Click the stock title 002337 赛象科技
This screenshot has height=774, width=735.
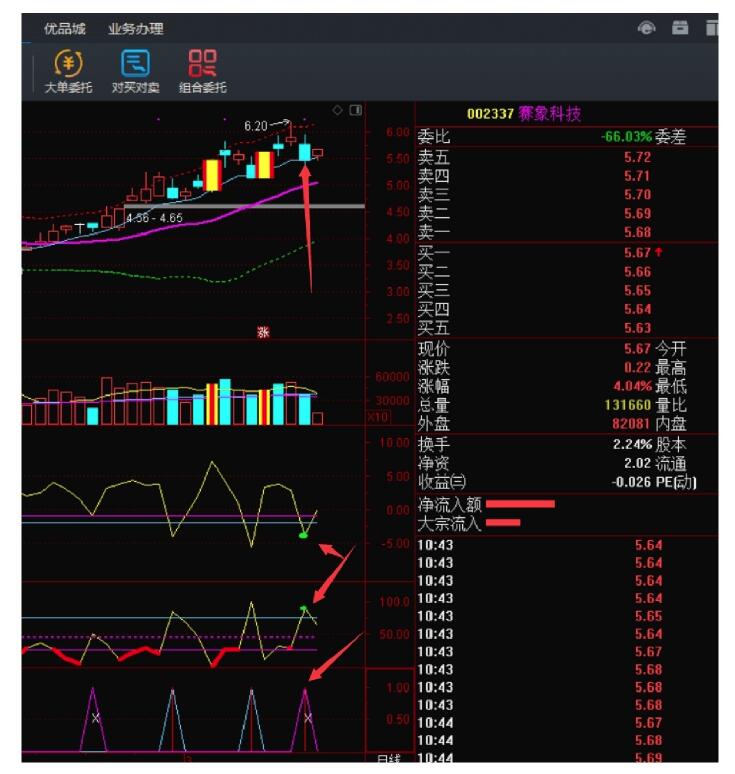pos(523,114)
